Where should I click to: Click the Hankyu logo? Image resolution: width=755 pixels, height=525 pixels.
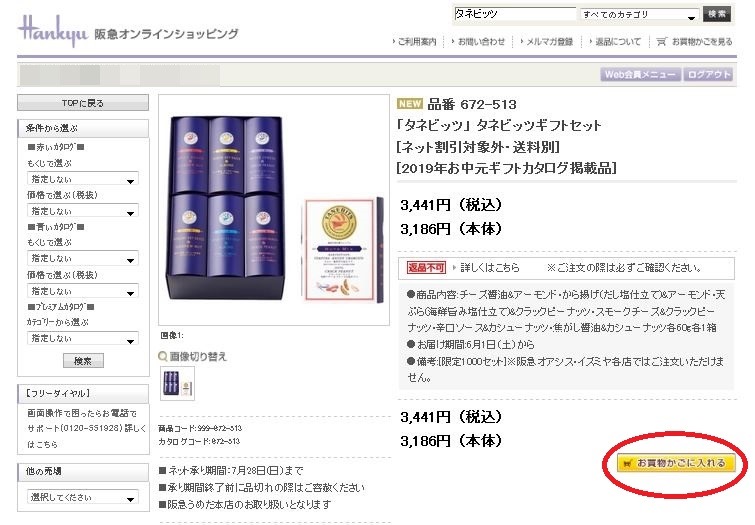tap(53, 30)
